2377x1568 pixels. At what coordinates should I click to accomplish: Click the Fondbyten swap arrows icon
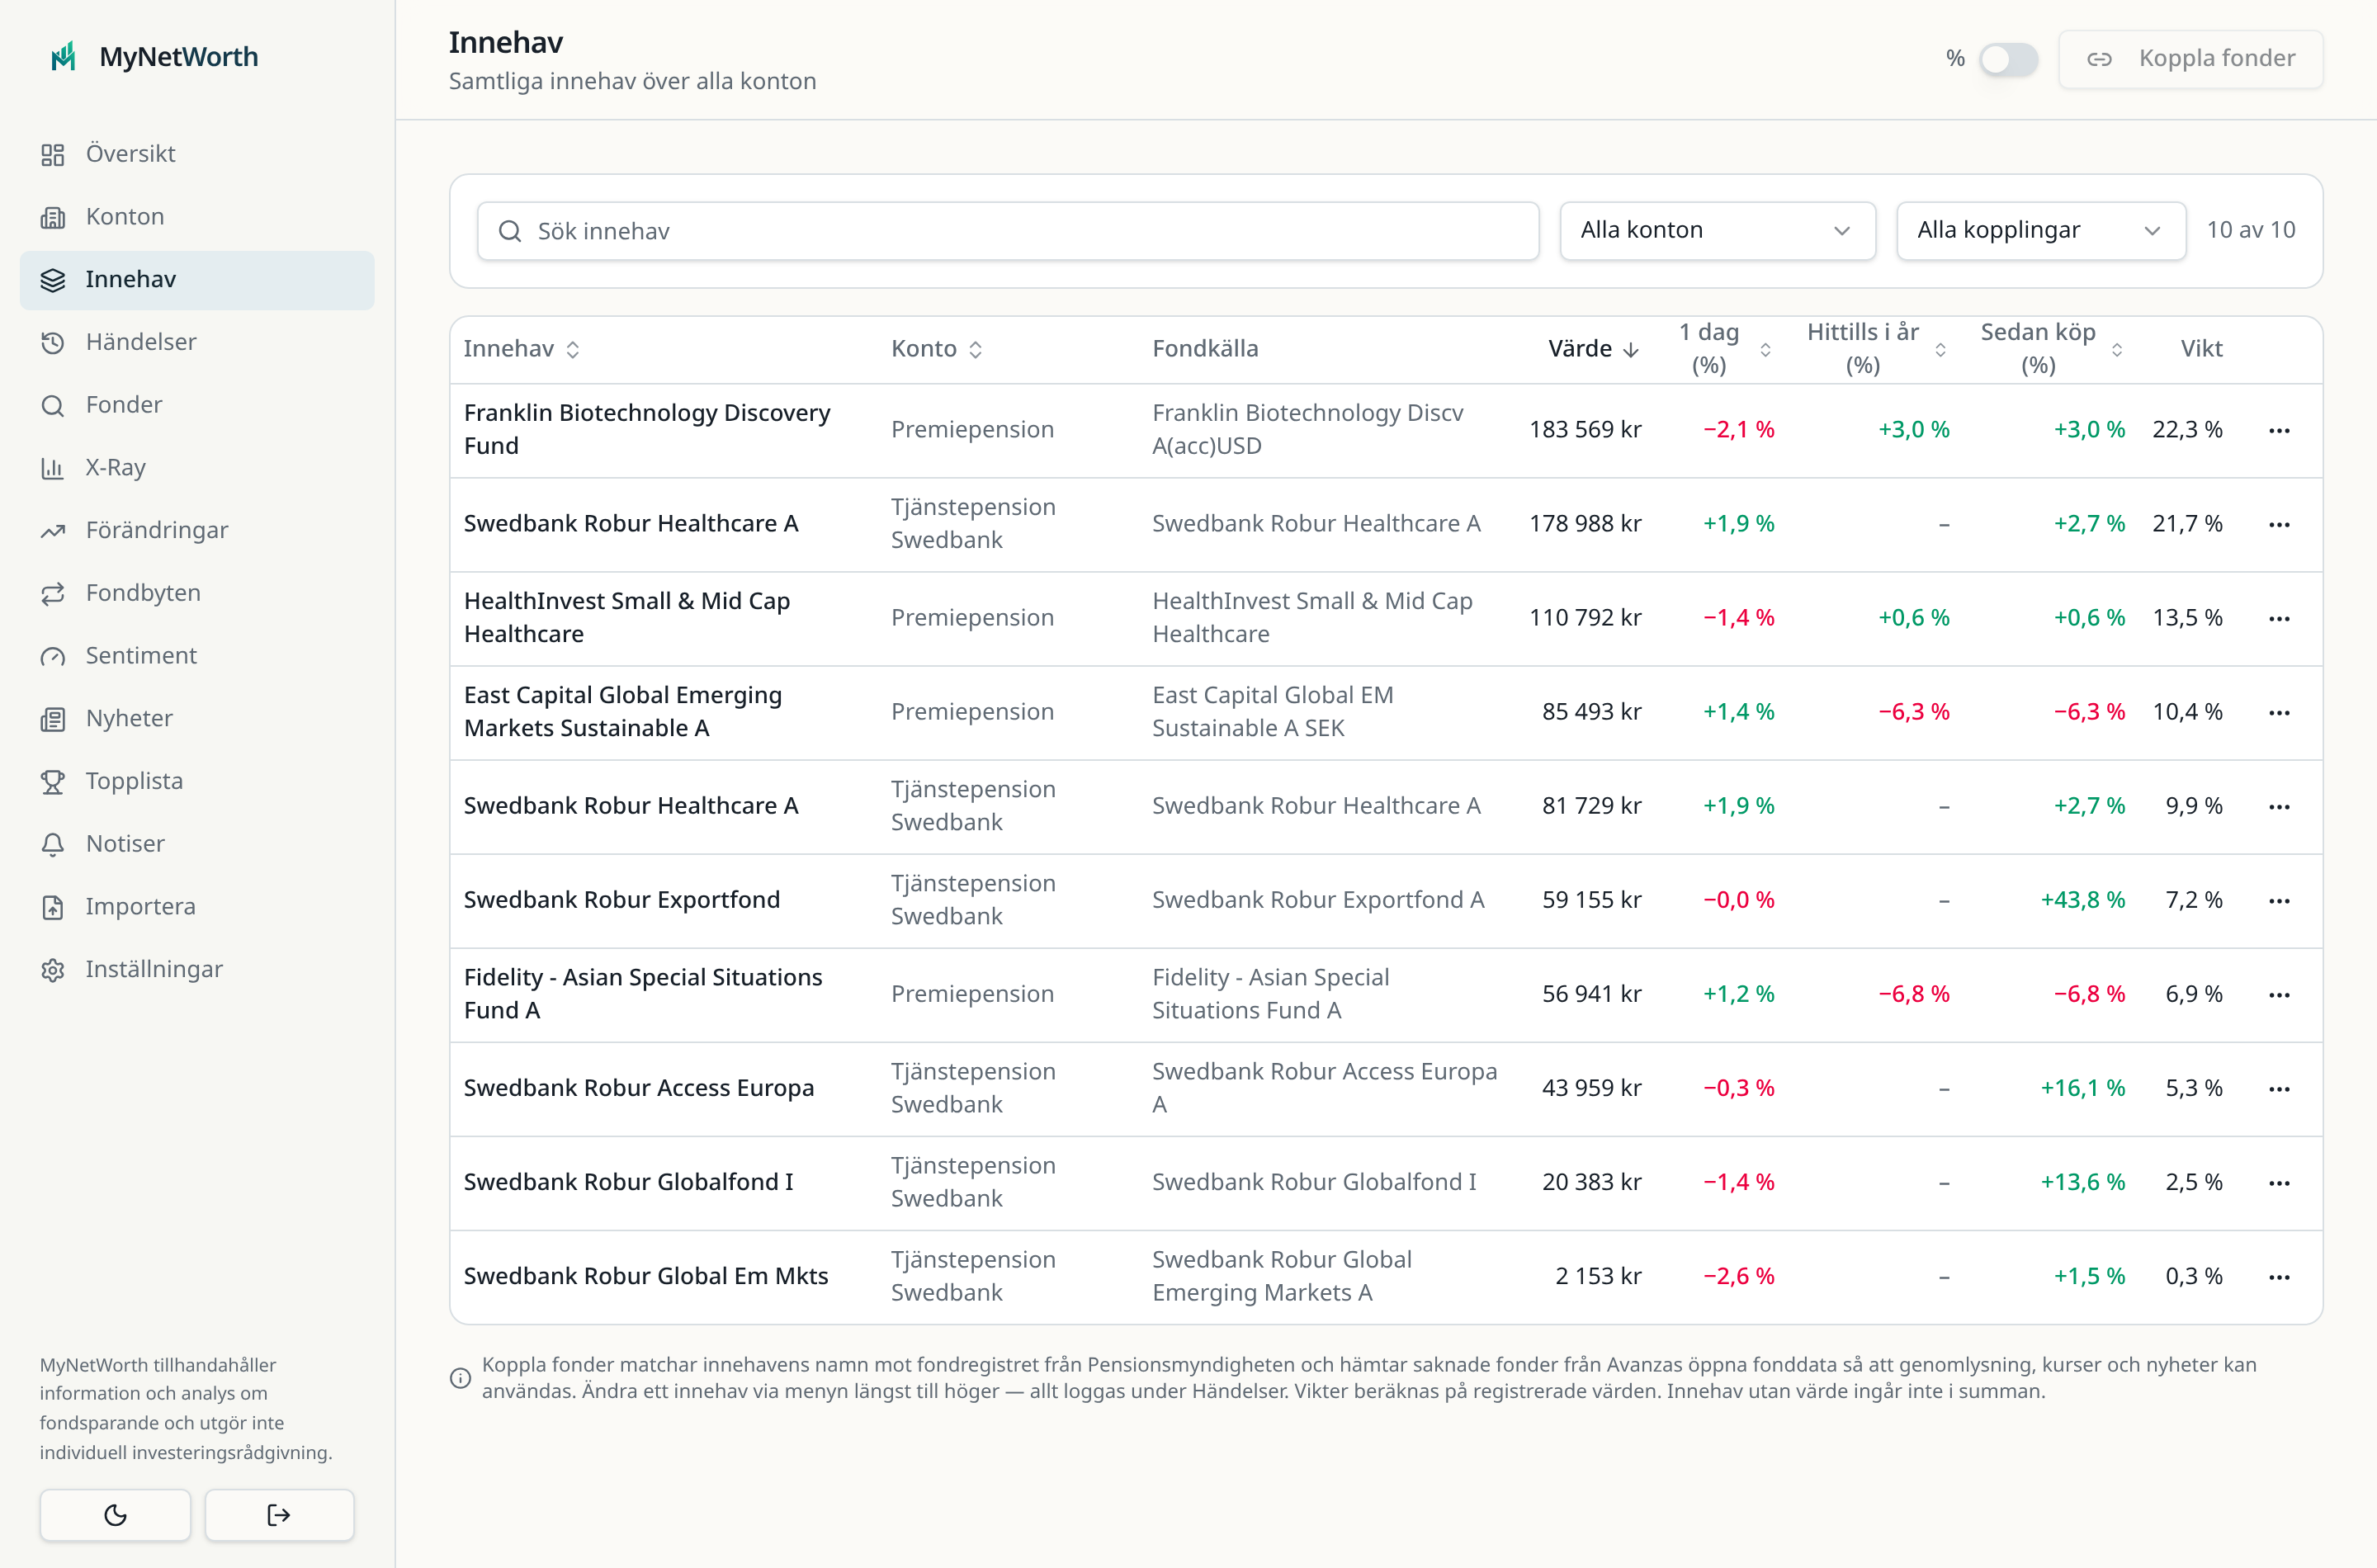pyautogui.click(x=53, y=594)
